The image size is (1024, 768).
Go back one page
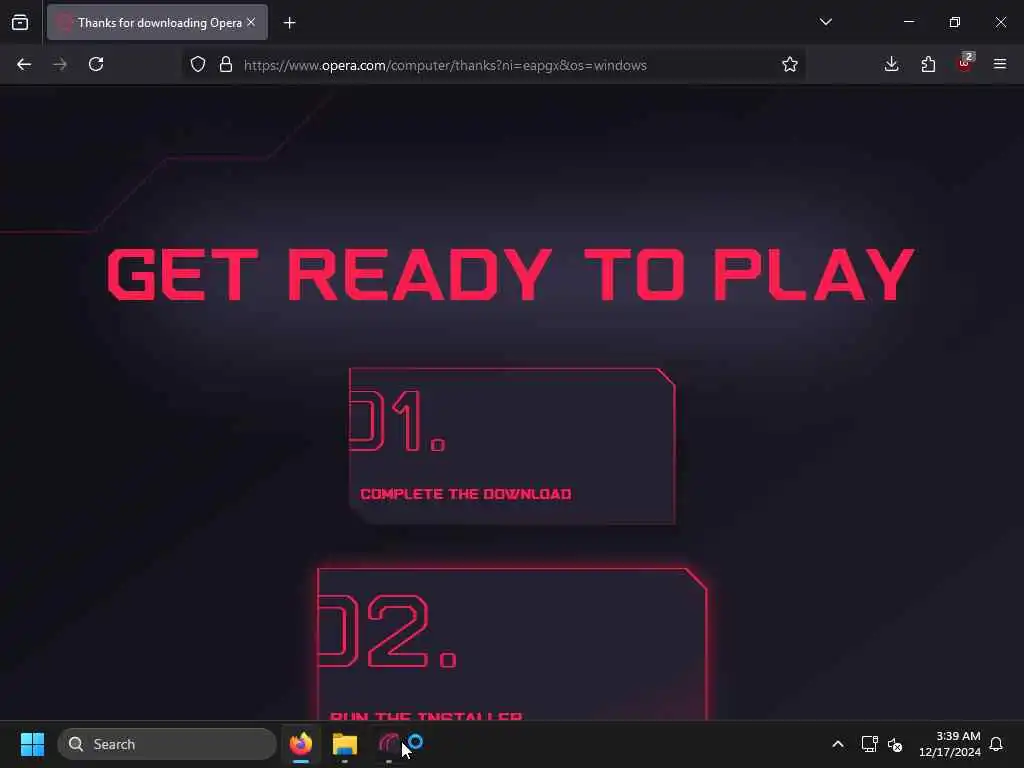[x=24, y=64]
